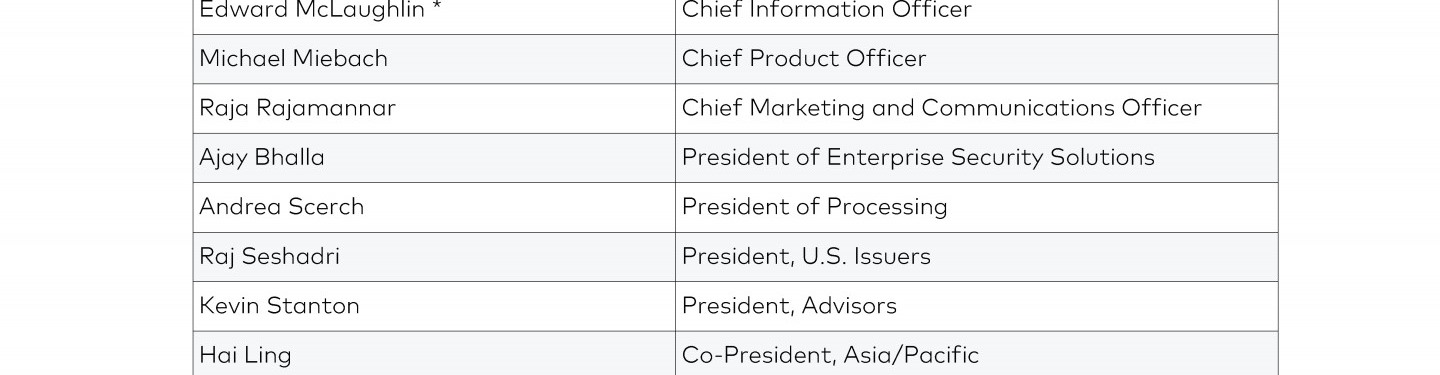Select the Chief Product Officer text
Image resolution: width=1440 pixels, height=375 pixels.
(x=804, y=59)
